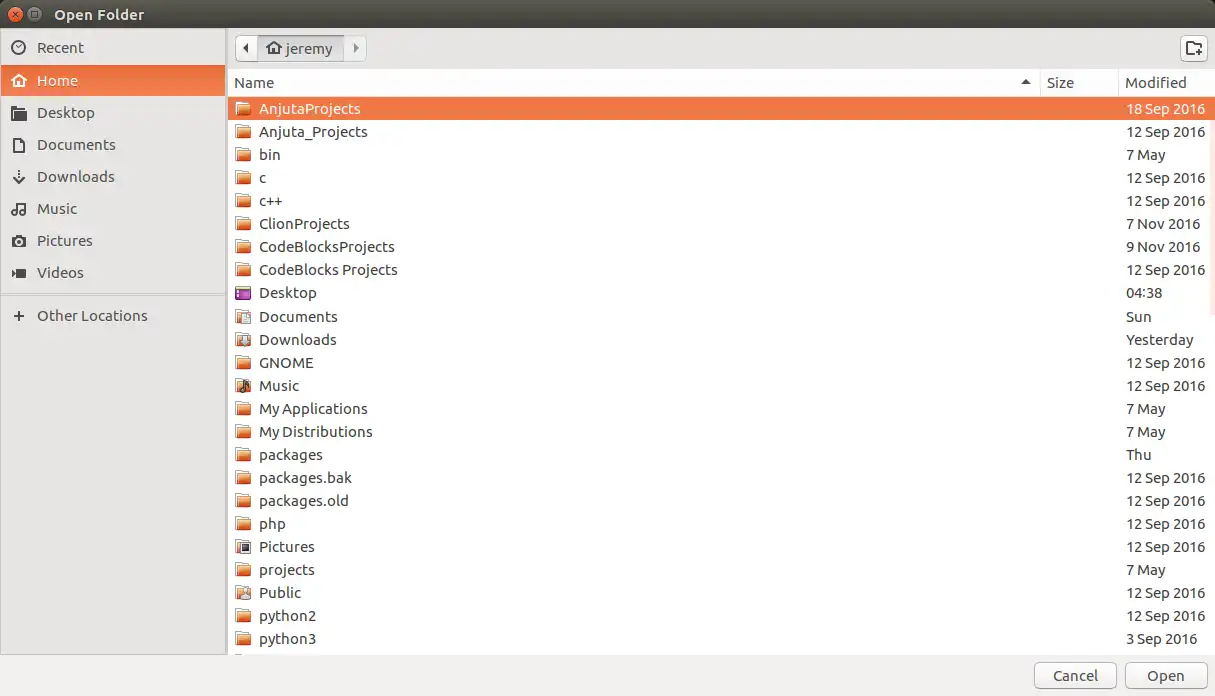Click the folder icon for bin
Viewport: 1215px width, 696px height.
(243, 155)
